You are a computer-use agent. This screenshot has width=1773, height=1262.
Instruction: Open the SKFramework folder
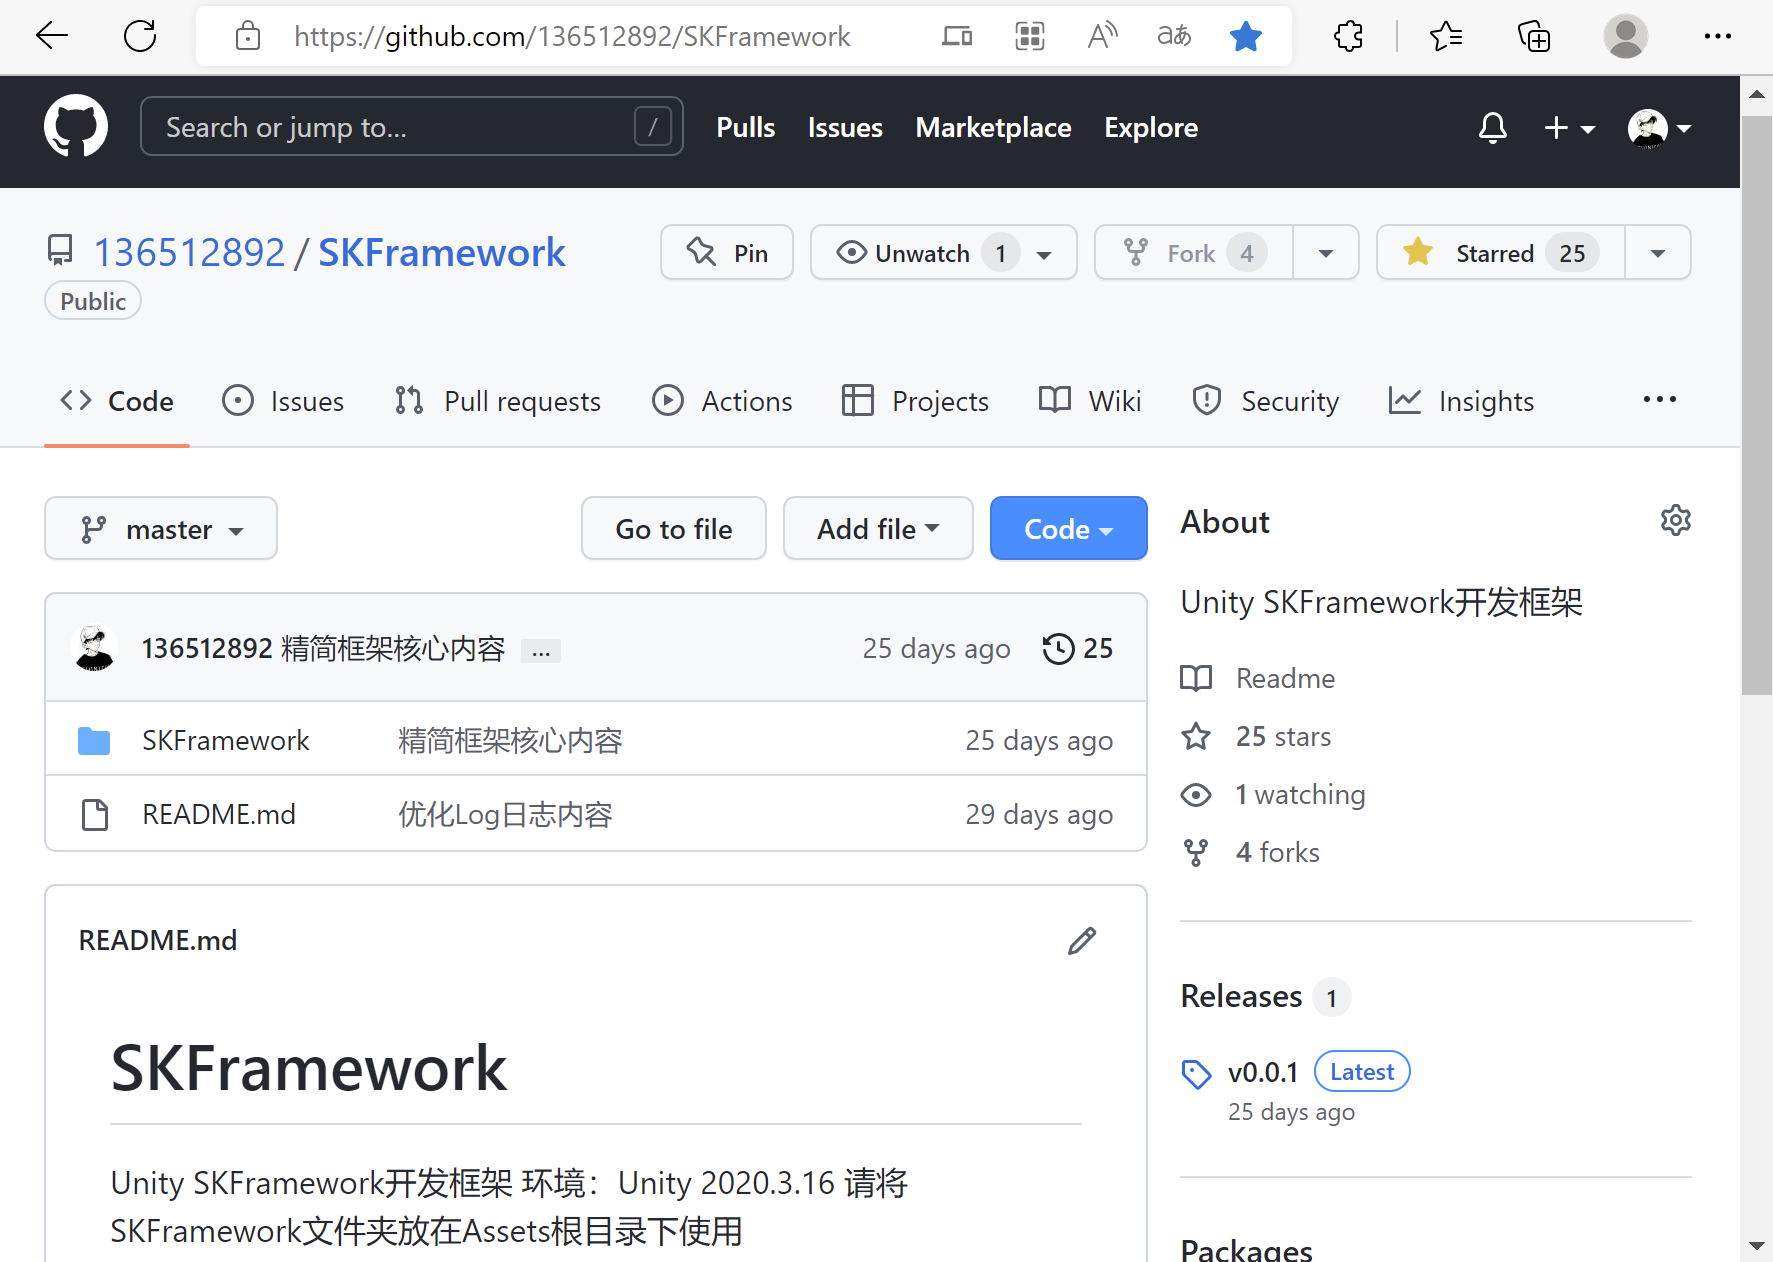pyautogui.click(x=226, y=741)
